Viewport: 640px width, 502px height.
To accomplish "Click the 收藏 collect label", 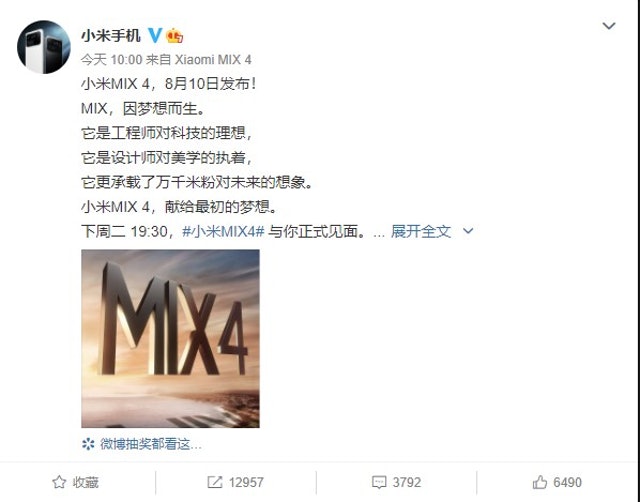I will [86, 482].
